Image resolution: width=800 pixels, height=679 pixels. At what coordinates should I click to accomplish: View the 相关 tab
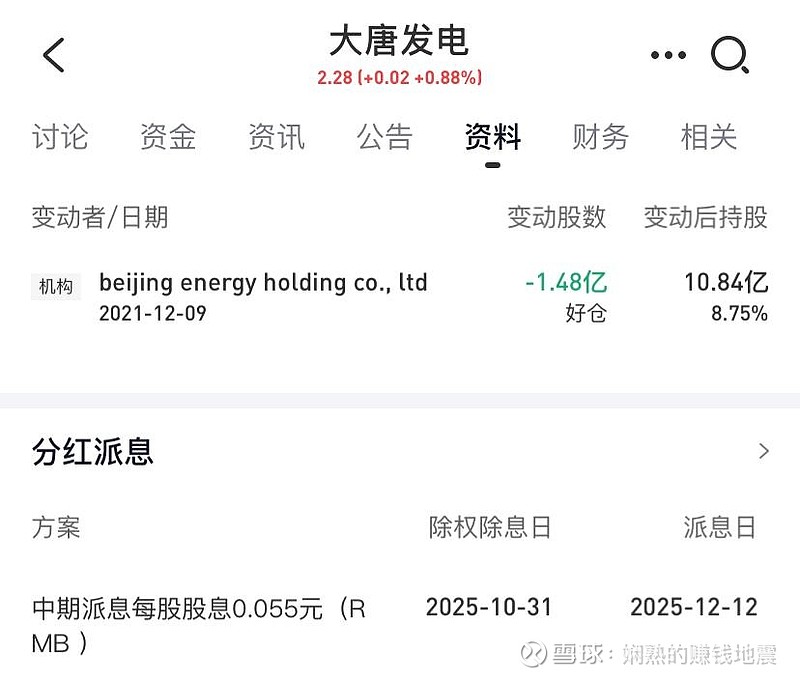tap(710, 138)
